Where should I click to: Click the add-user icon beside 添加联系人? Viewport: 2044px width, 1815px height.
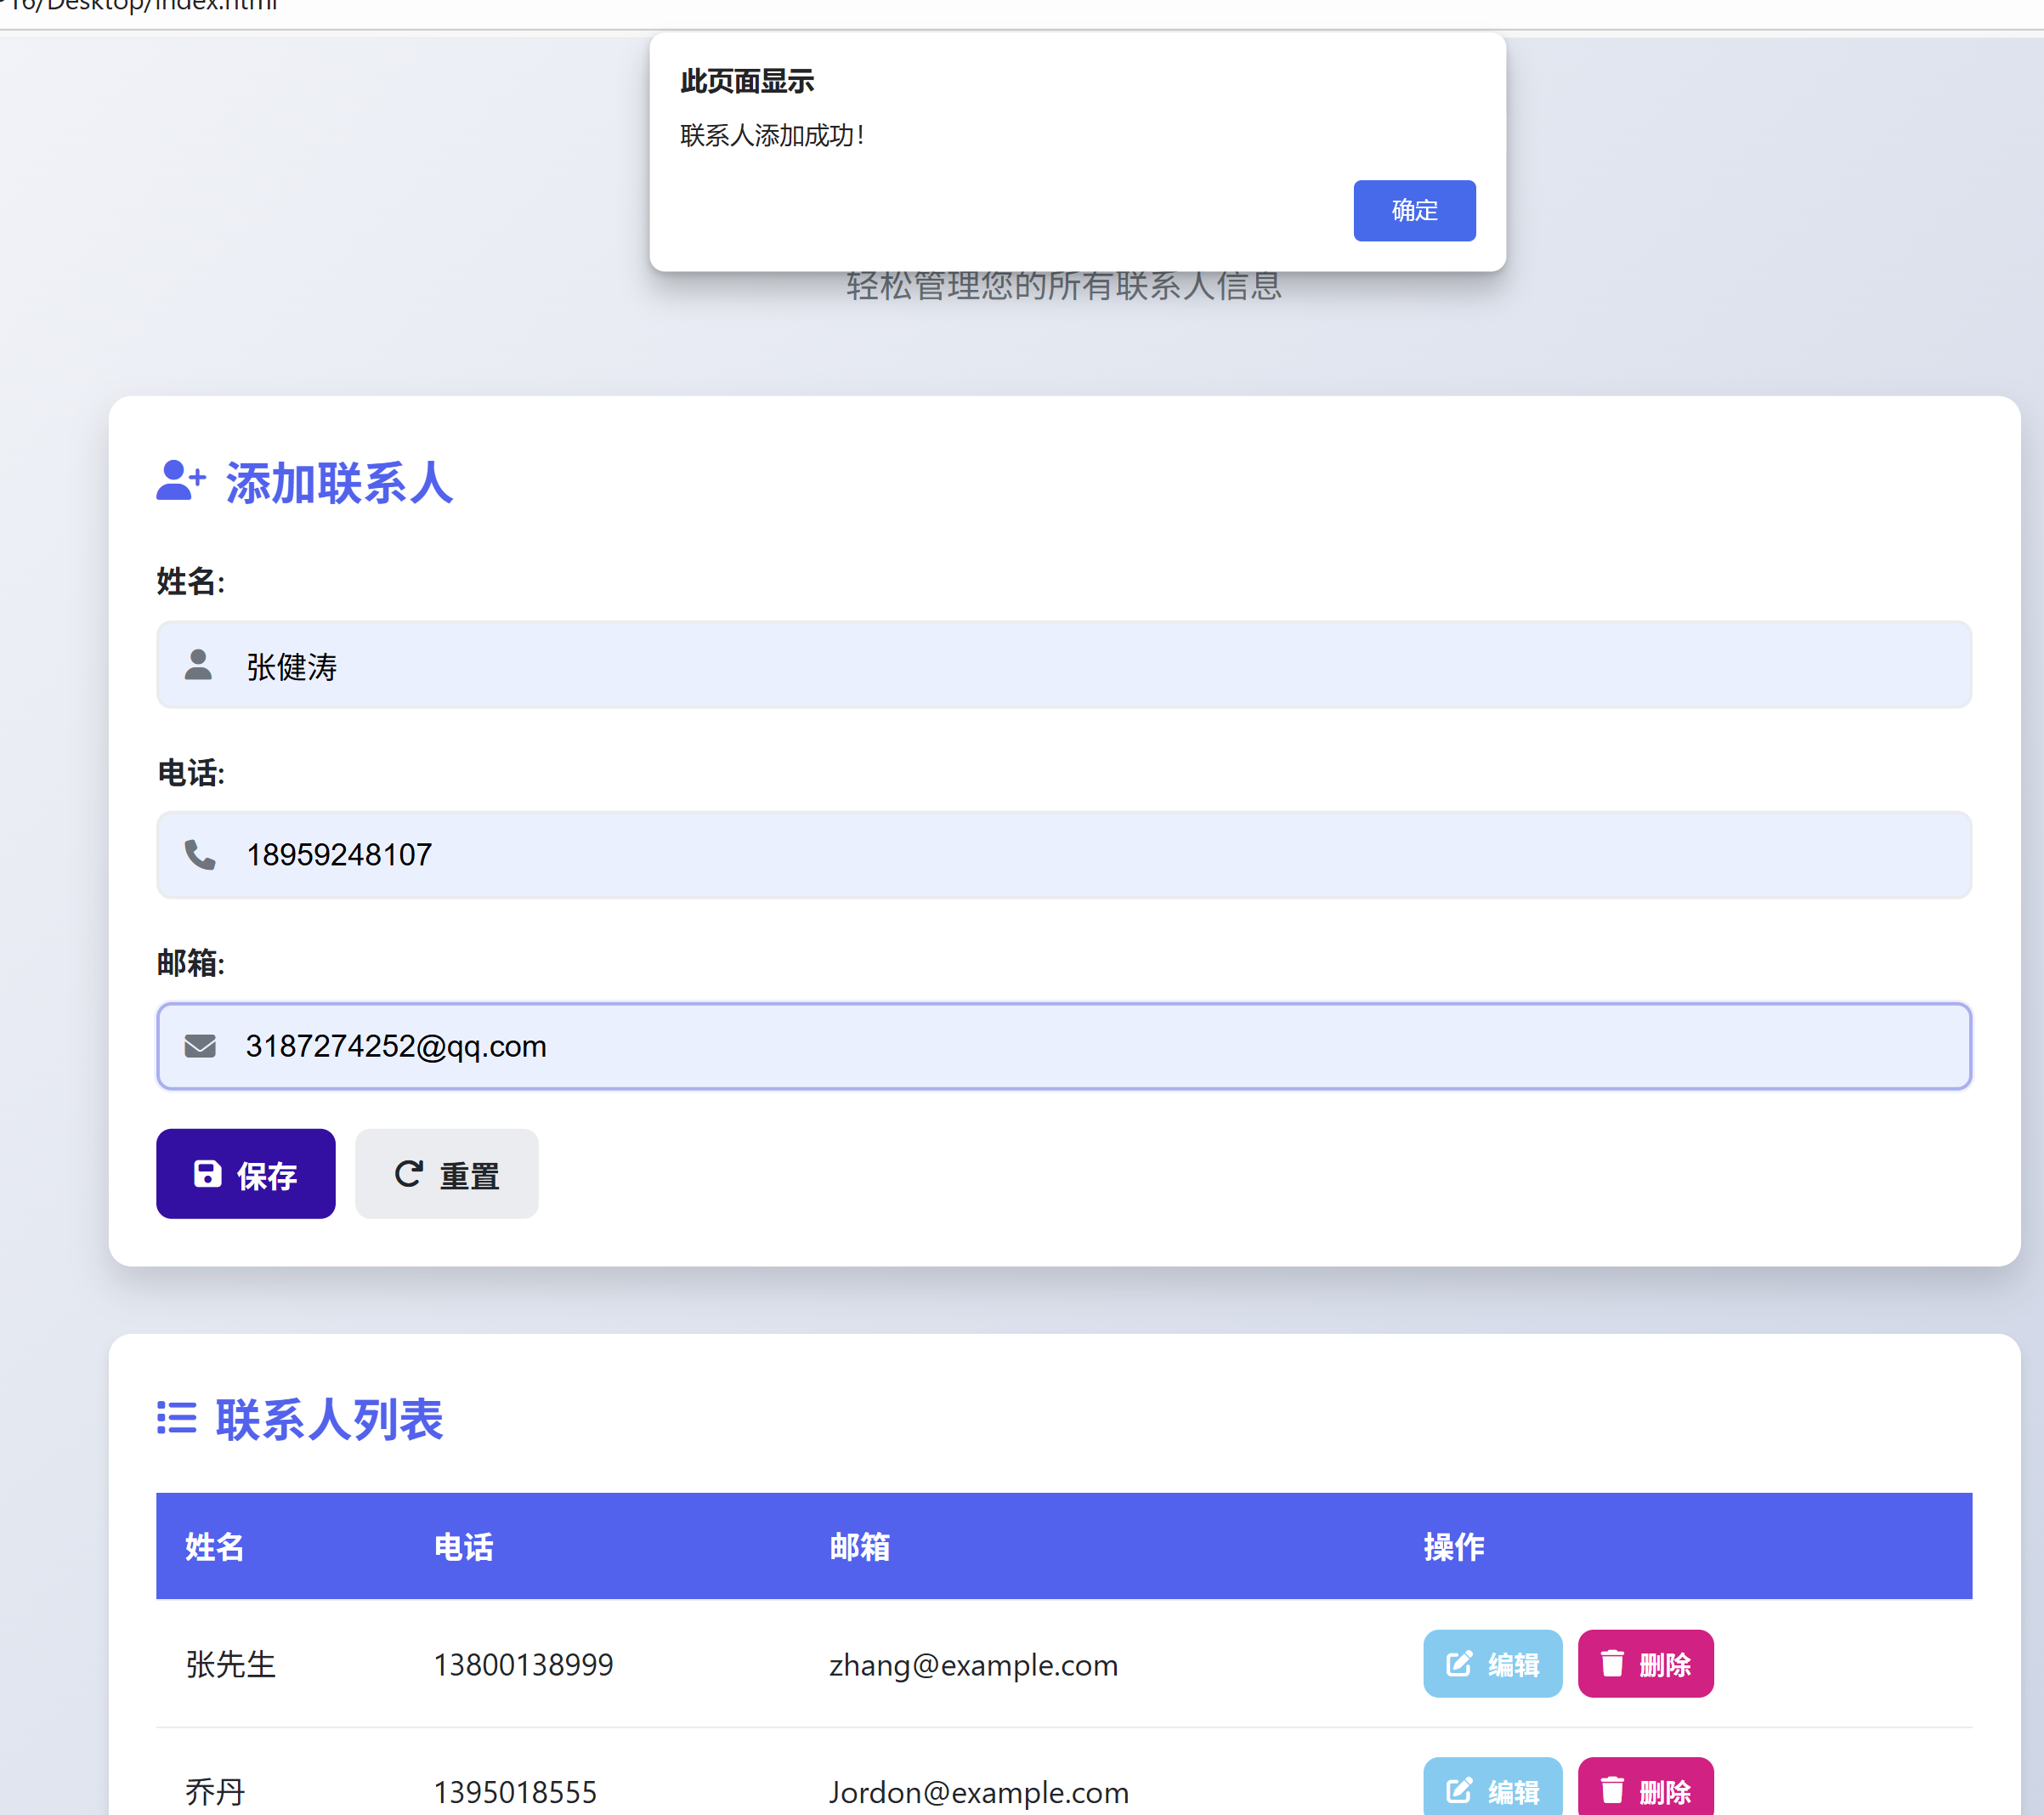[x=181, y=481]
